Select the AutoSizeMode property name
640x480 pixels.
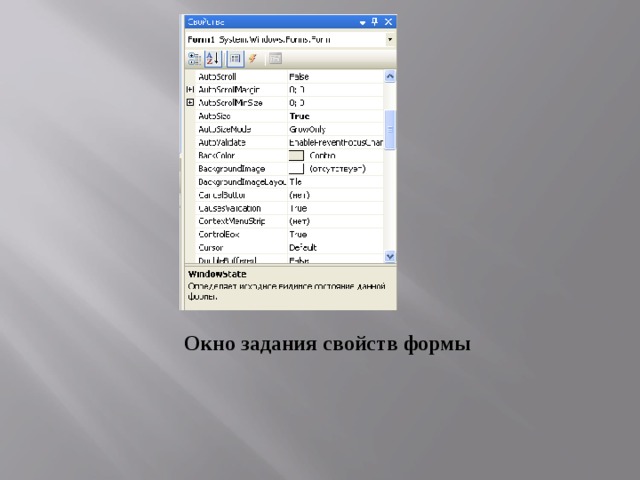click(x=224, y=129)
